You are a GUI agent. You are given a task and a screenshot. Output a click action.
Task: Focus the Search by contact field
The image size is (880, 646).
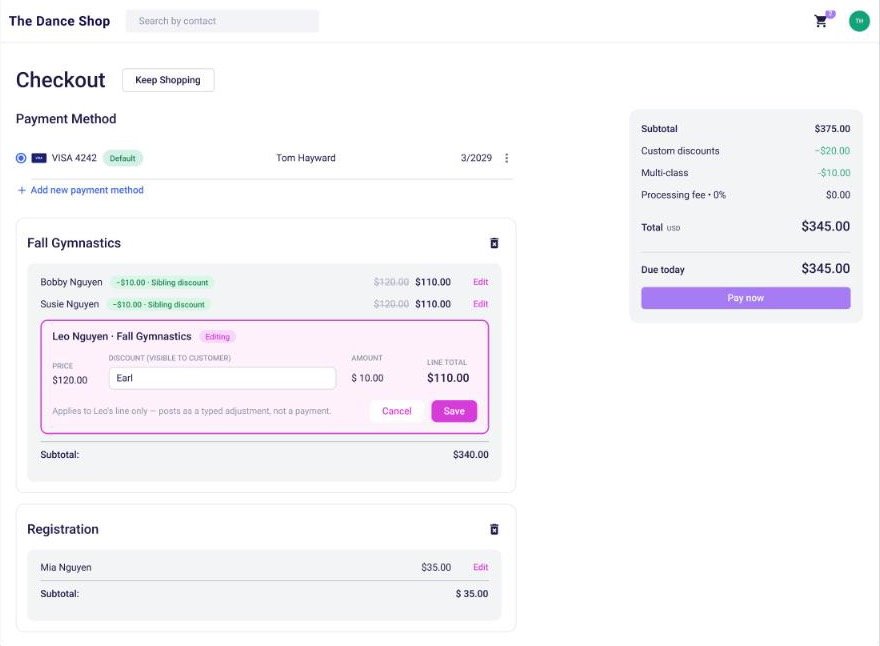222,21
